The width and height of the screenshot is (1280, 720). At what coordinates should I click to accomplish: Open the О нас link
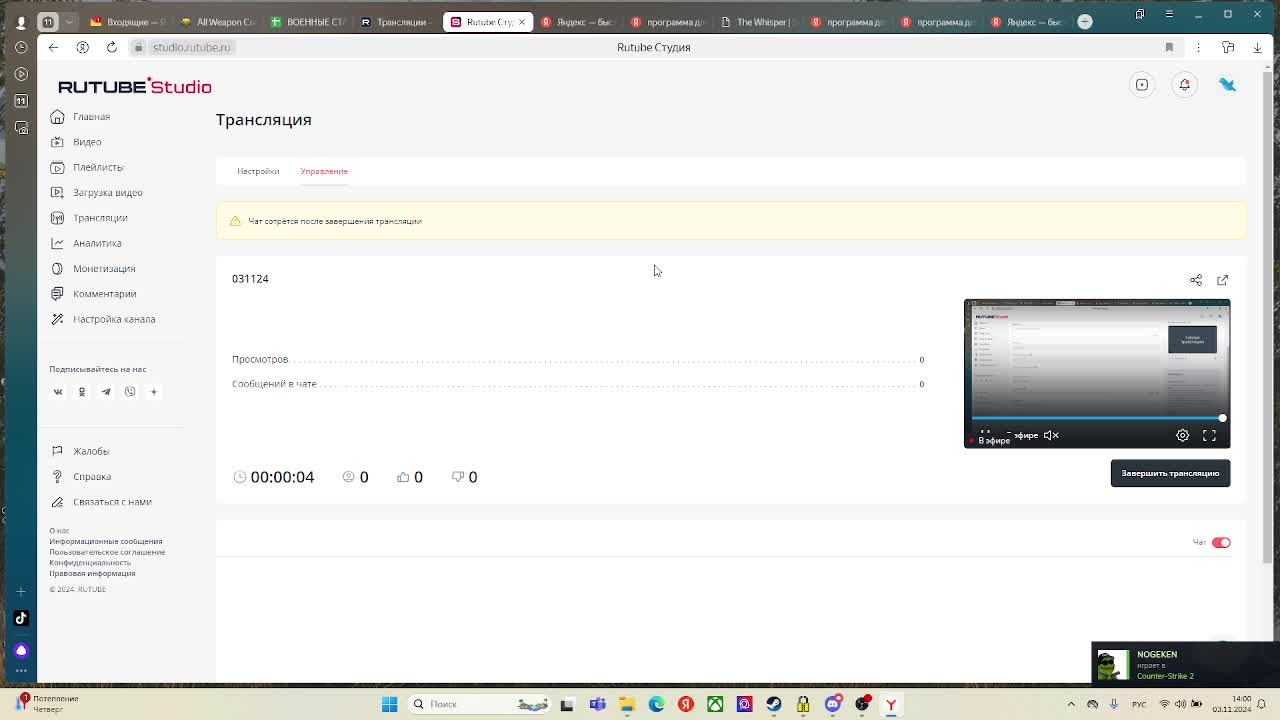pyautogui.click(x=59, y=531)
